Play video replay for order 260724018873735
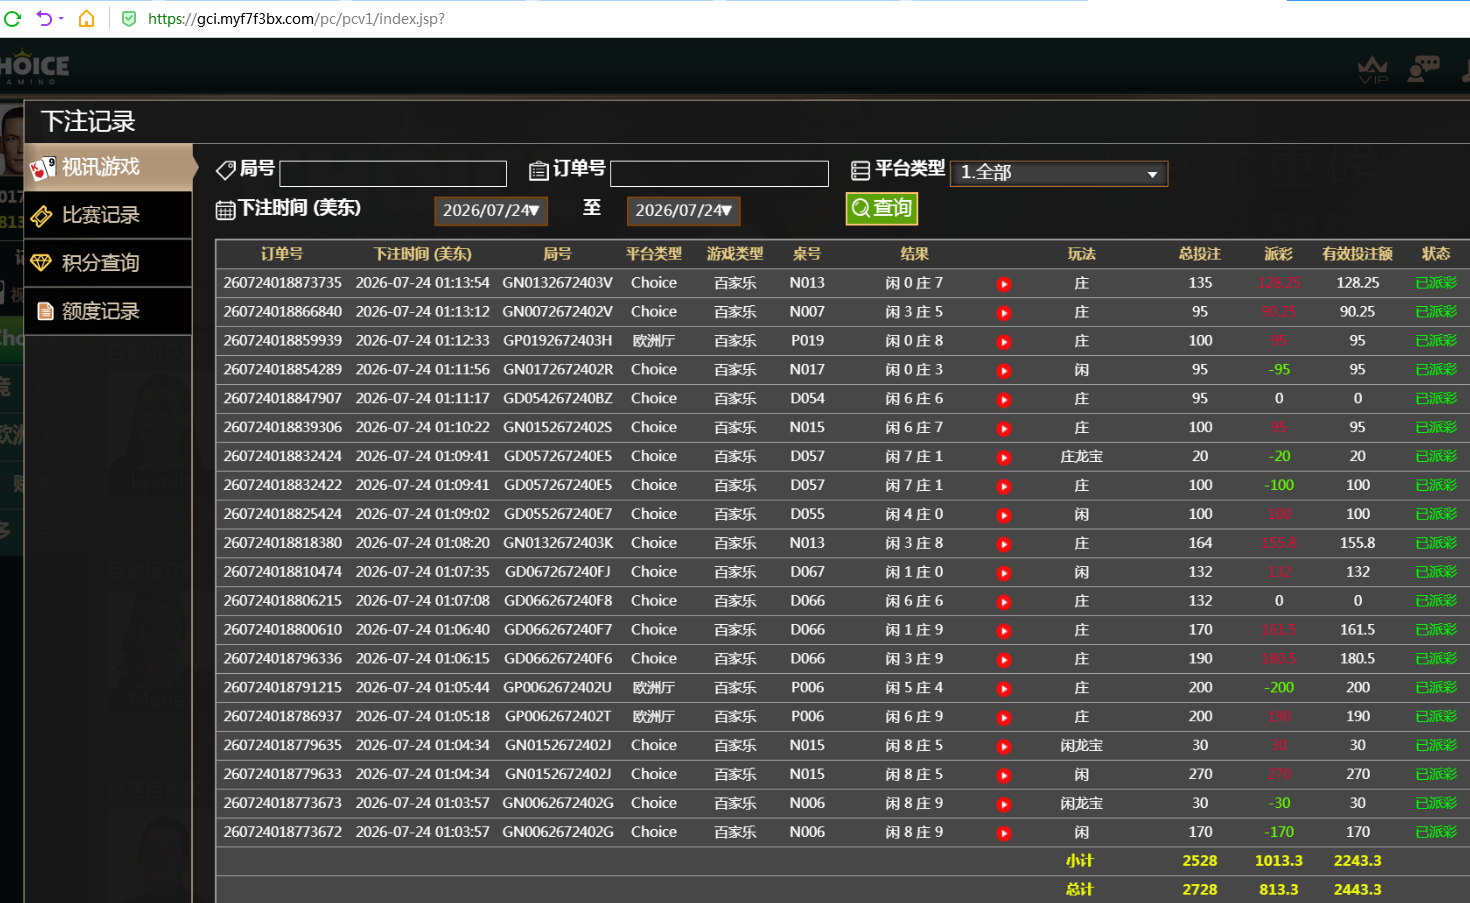1470x903 pixels. tap(1004, 284)
